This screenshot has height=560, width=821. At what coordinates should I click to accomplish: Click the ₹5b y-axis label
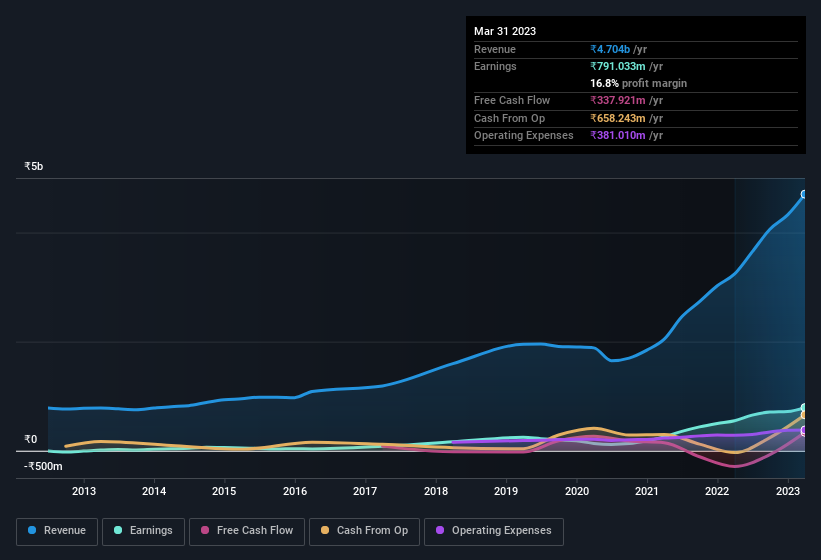[34, 166]
